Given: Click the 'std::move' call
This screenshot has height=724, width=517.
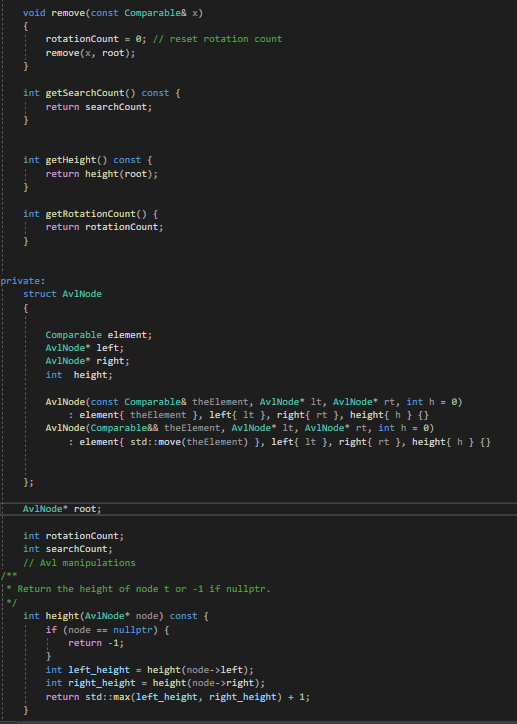Looking at the screenshot, I should click(156, 442).
